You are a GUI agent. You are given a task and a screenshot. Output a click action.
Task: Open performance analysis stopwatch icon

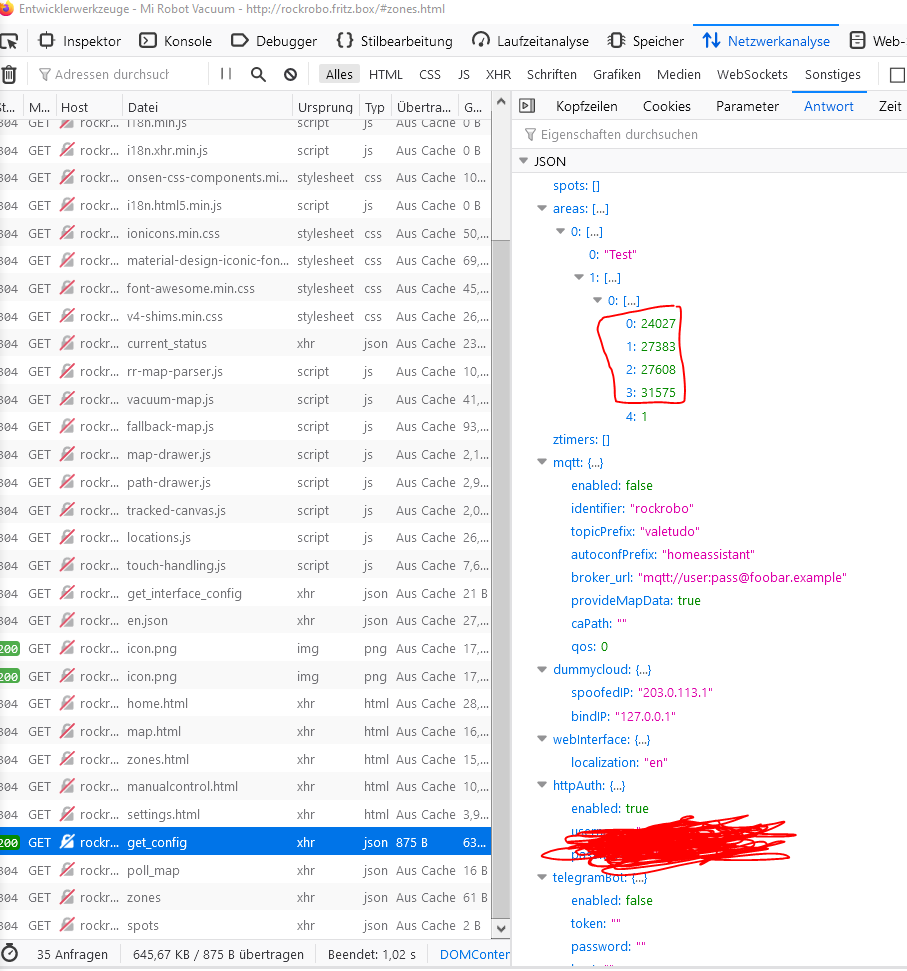[9, 954]
